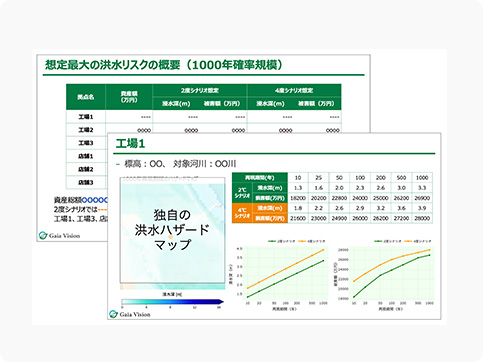
Task: Click 4℃ damage value 21600
Action: coord(298,218)
